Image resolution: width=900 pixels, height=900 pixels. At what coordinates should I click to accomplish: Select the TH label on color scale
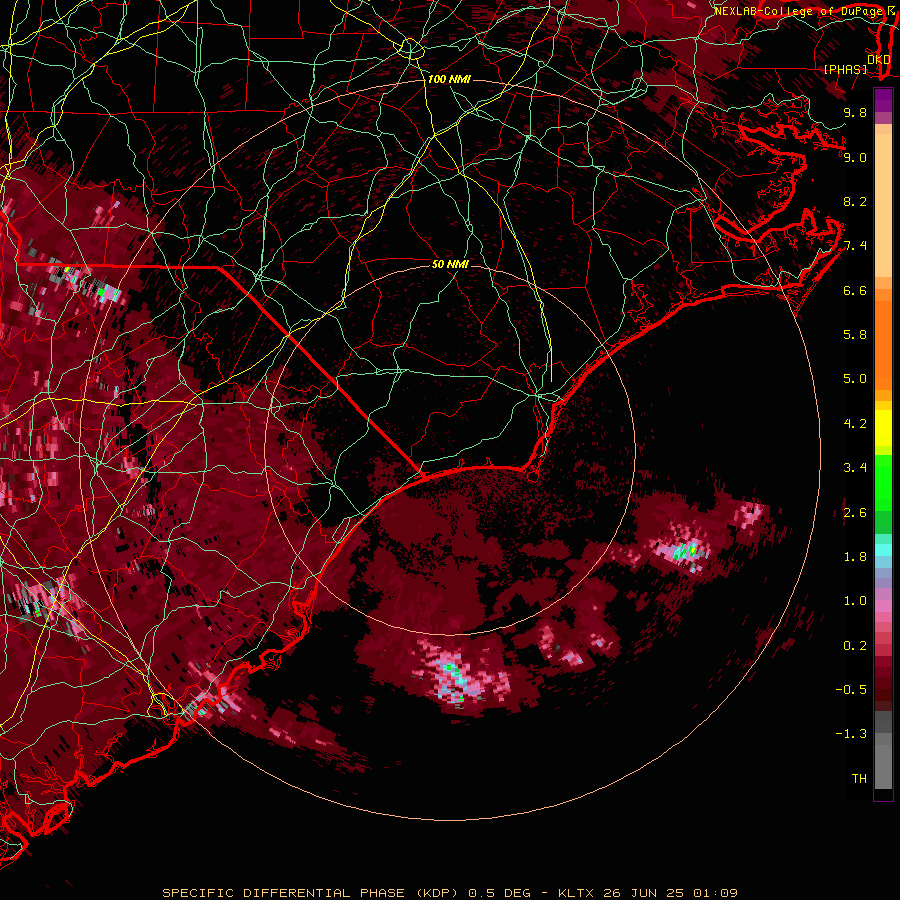859,779
